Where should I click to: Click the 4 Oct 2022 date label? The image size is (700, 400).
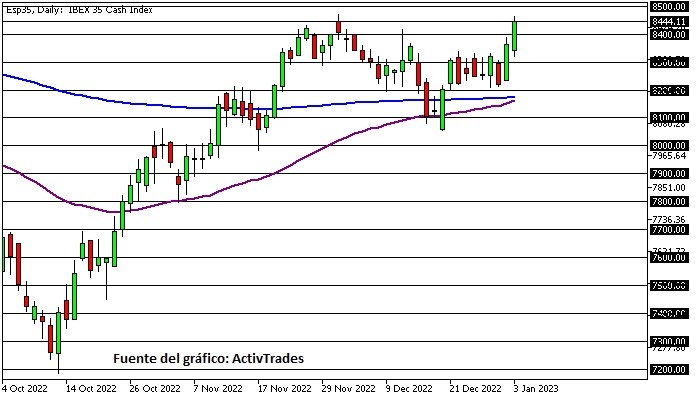26,387
